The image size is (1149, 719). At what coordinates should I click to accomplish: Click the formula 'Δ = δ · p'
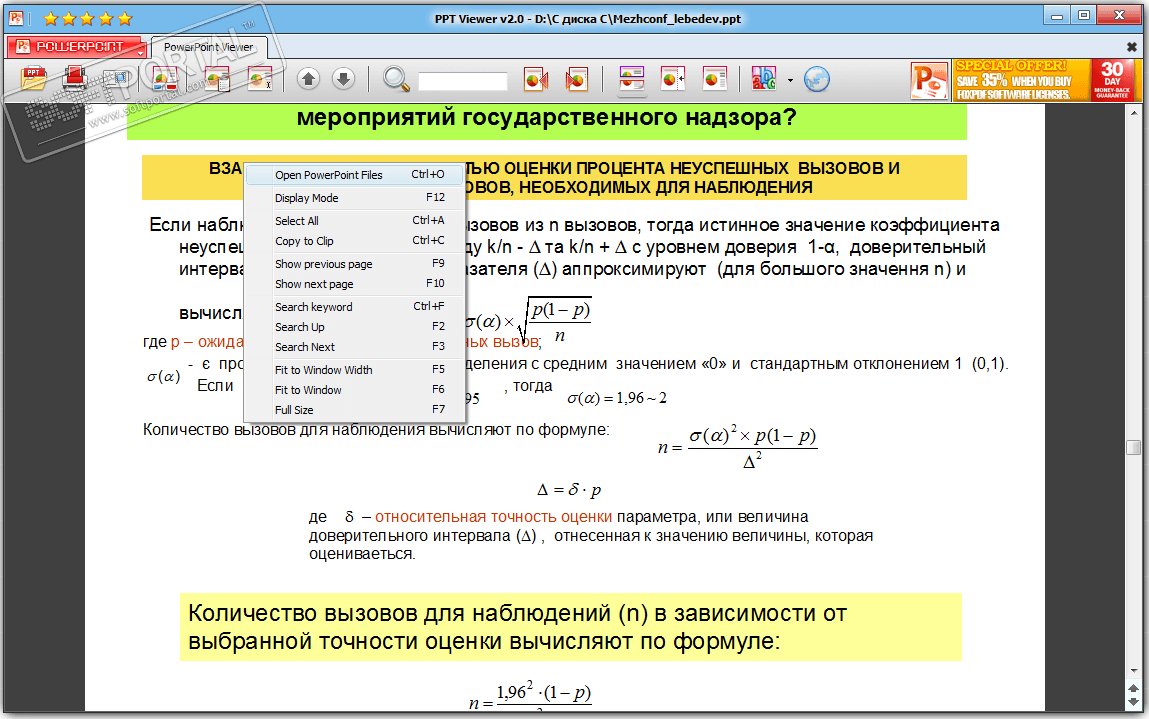click(569, 490)
